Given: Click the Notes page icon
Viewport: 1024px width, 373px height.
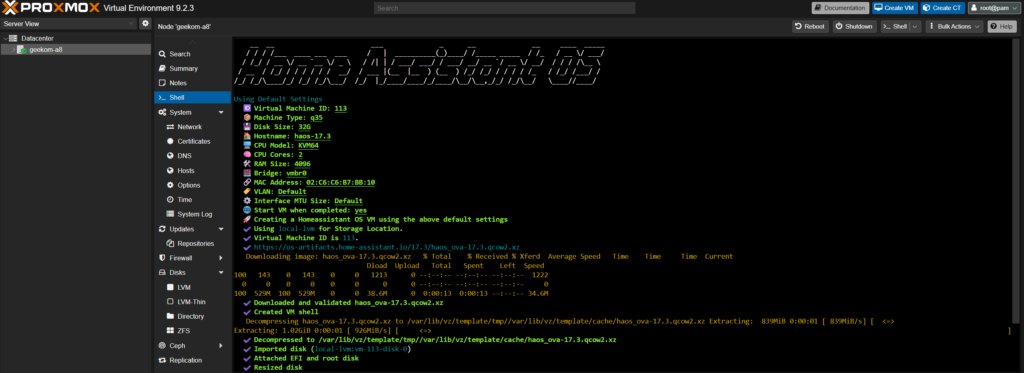Looking at the screenshot, I should tap(163, 83).
